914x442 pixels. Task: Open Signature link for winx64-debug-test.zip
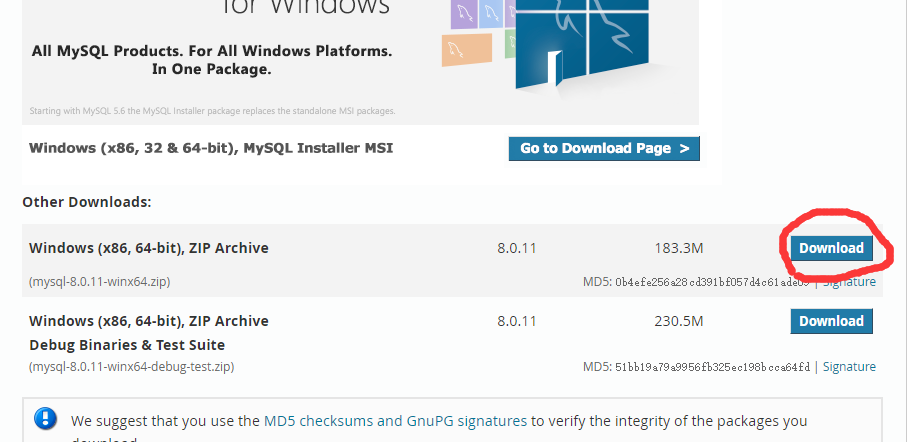click(849, 367)
